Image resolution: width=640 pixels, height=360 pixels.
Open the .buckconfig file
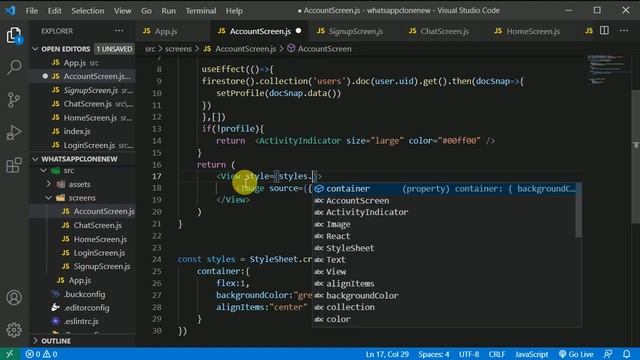[82, 294]
